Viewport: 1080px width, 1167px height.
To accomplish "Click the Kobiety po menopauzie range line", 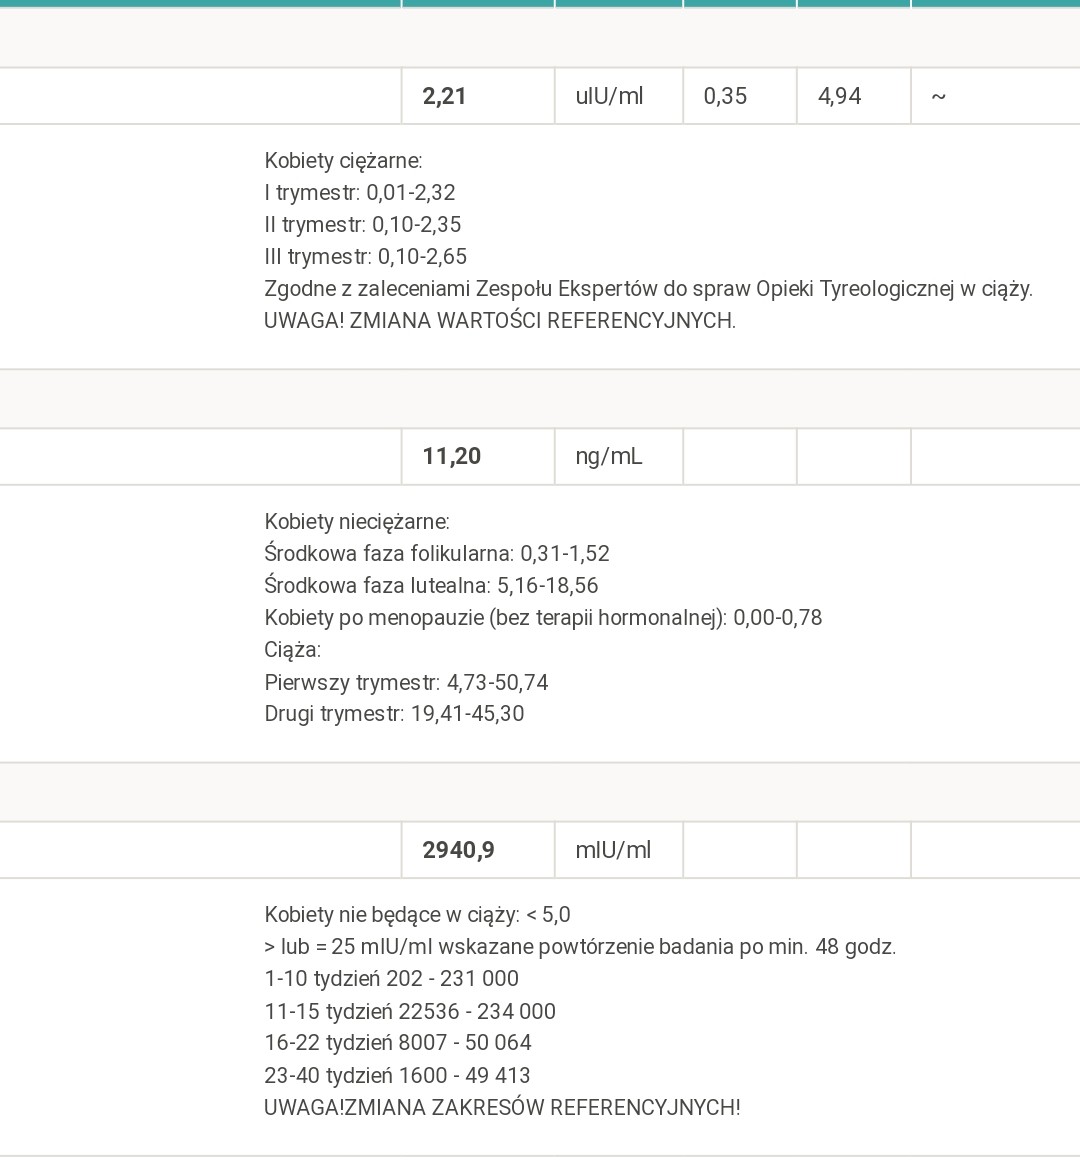I will tap(543, 618).
